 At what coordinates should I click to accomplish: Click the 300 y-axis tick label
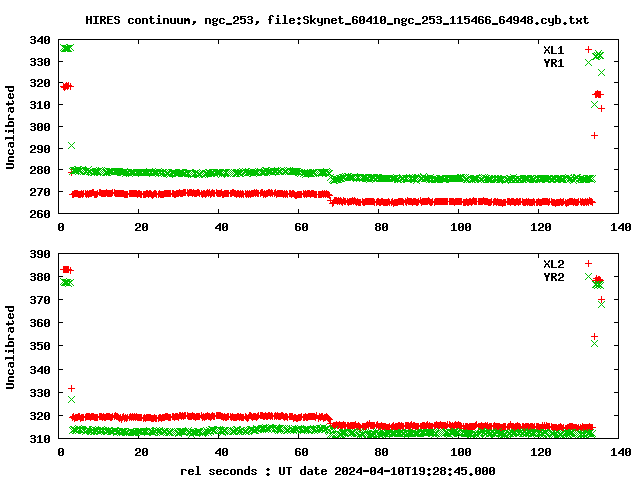pos(40,127)
